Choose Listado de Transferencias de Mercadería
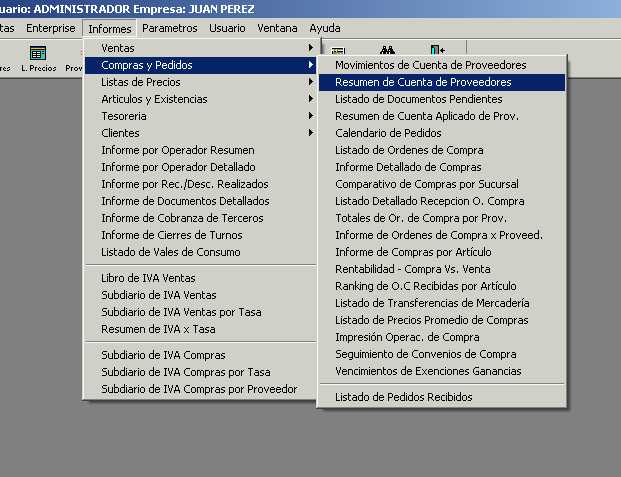The height and width of the screenshot is (477, 621). [x=442, y=303]
